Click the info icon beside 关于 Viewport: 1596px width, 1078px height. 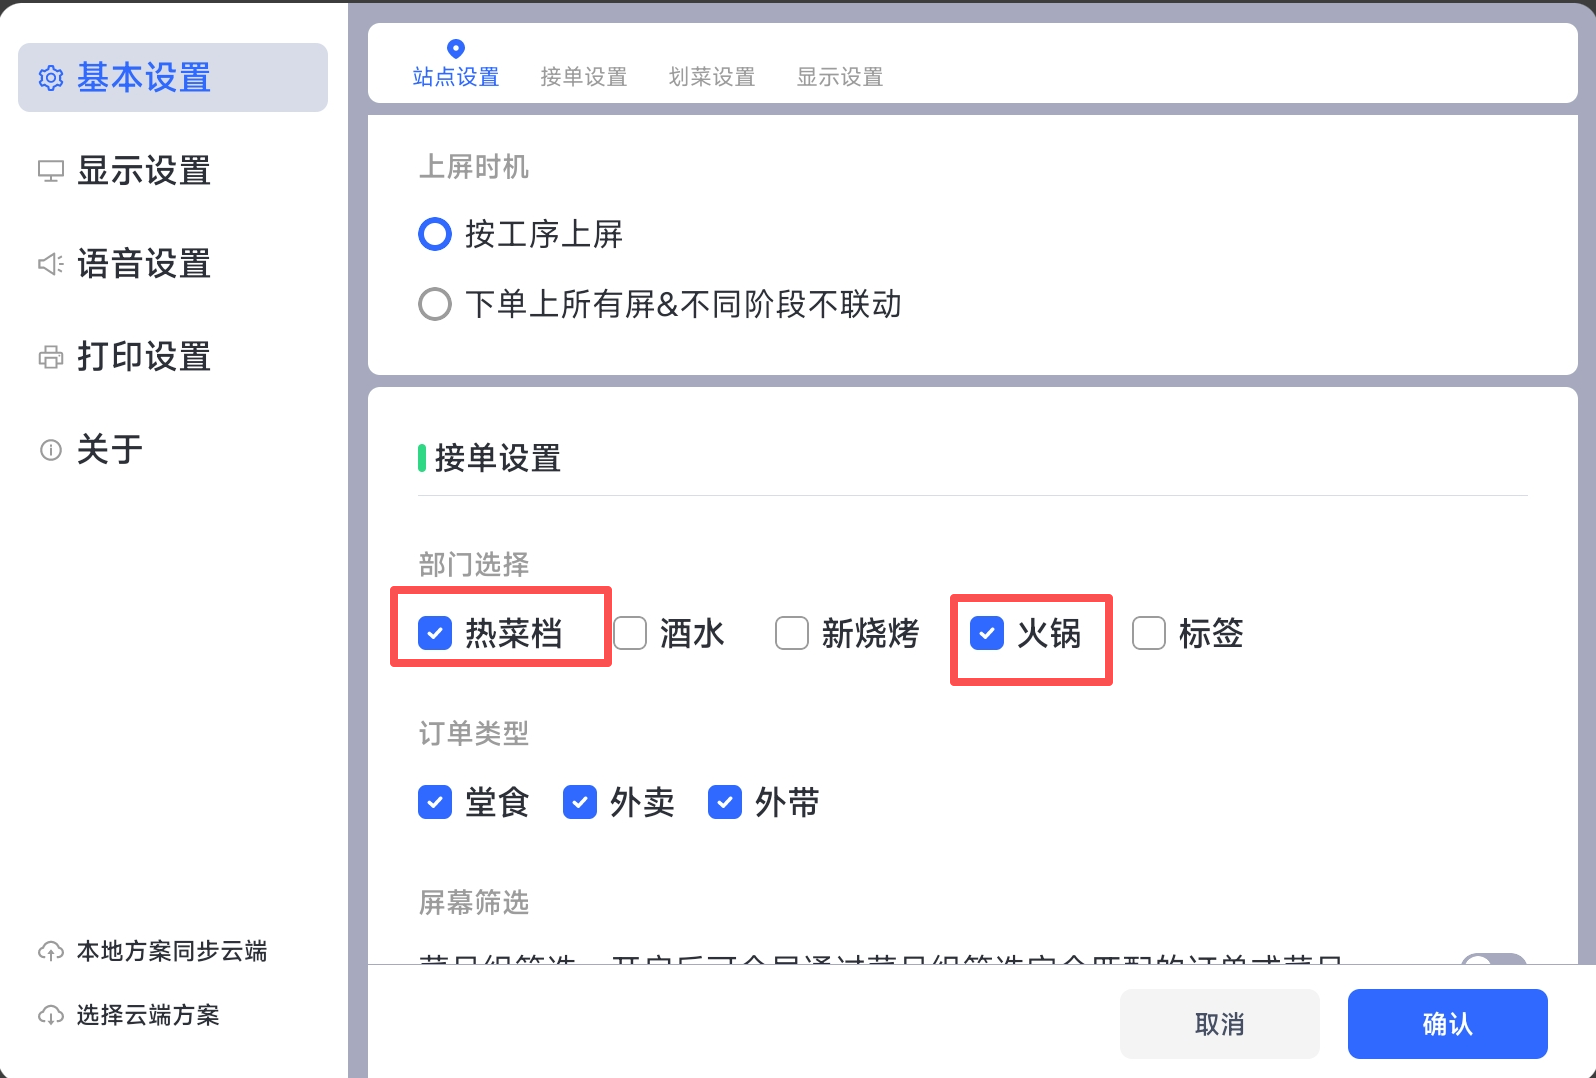(50, 450)
